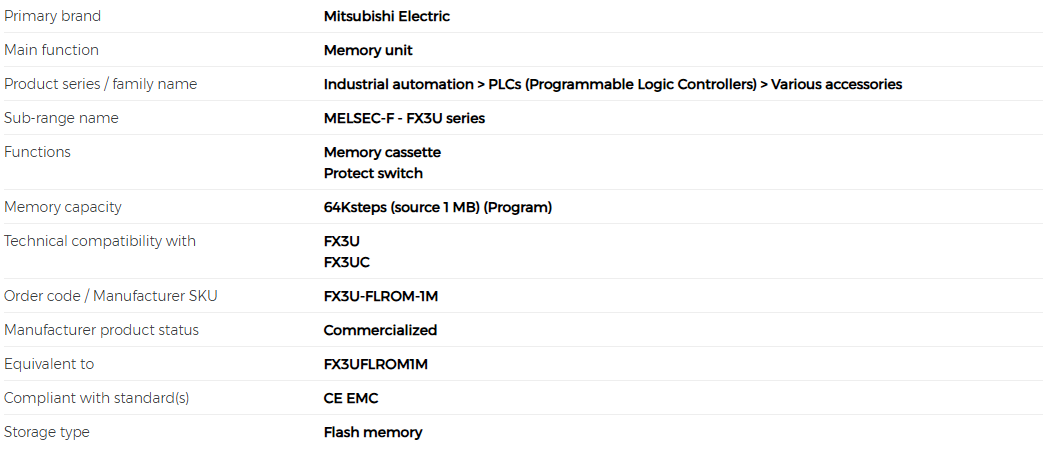This screenshot has width=1043, height=451.
Task: Click the Order code / Manufacturer SKU label
Action: pos(110,296)
